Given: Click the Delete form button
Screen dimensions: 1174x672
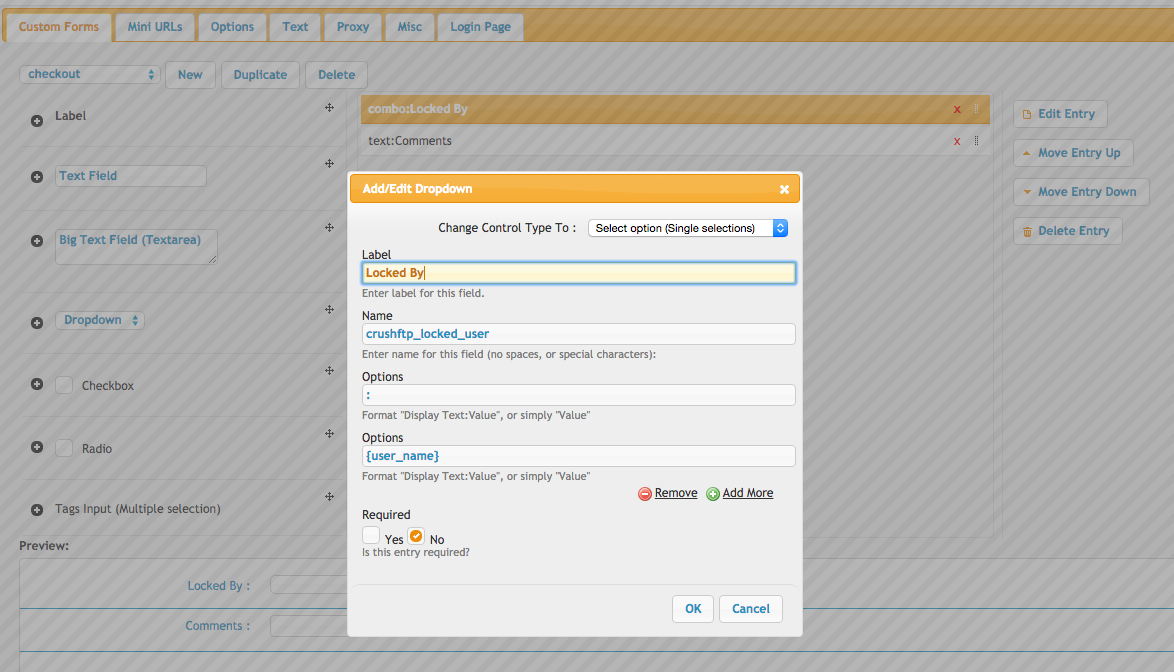Looking at the screenshot, I should pos(336,75).
